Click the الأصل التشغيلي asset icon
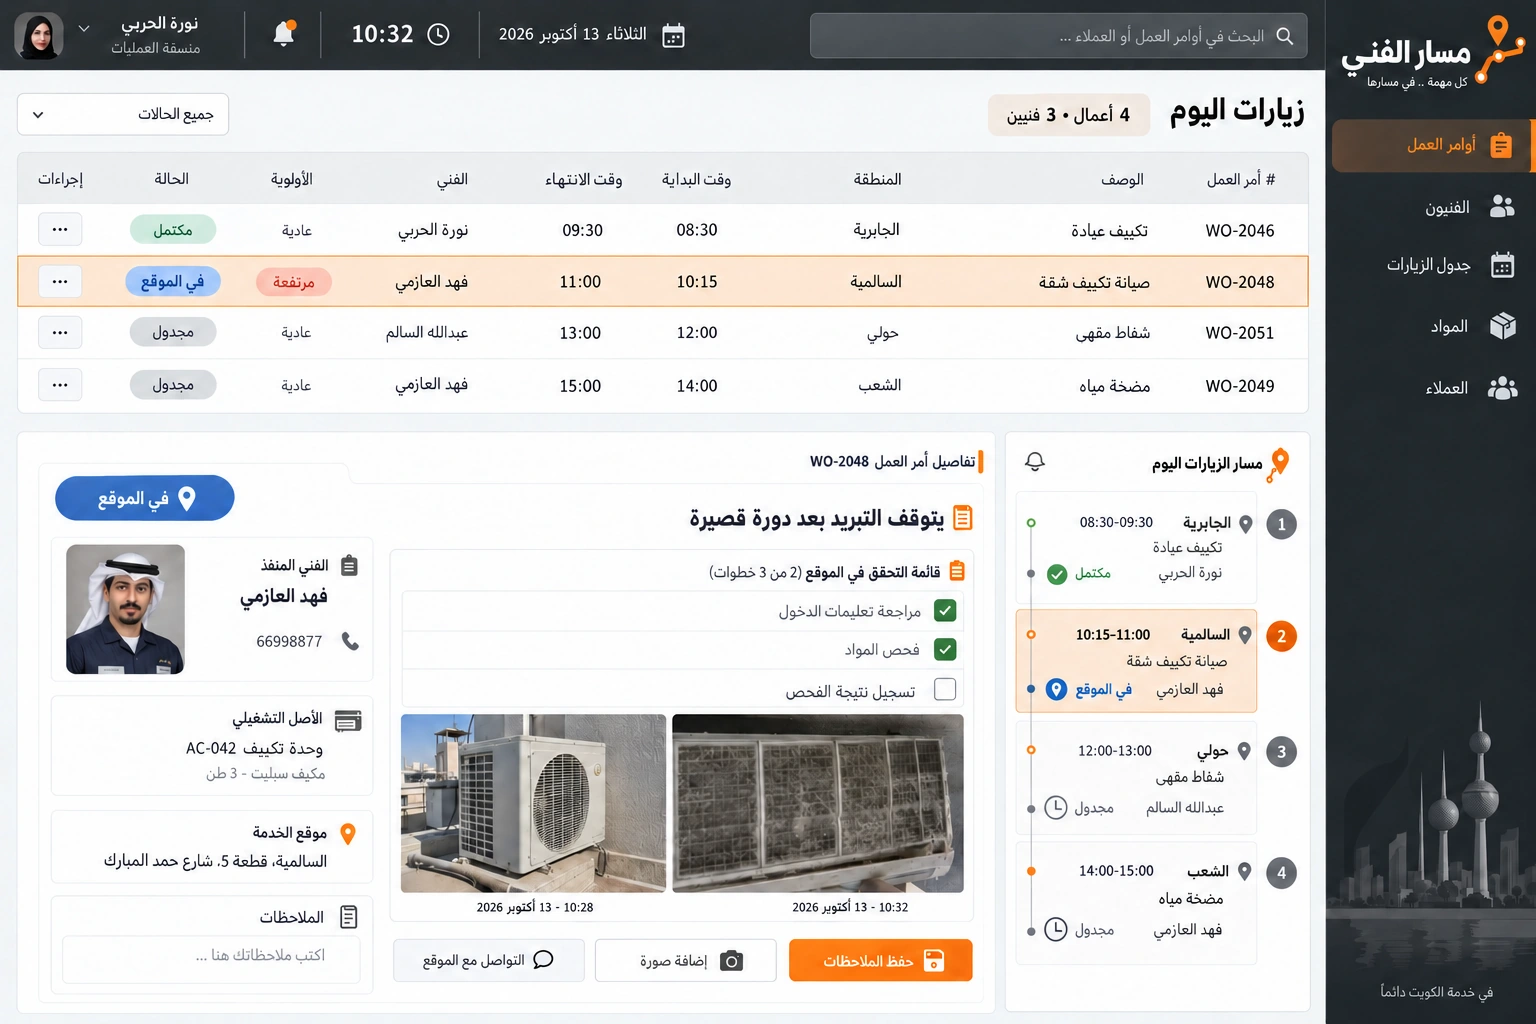The height and width of the screenshot is (1024, 1536). click(x=348, y=720)
